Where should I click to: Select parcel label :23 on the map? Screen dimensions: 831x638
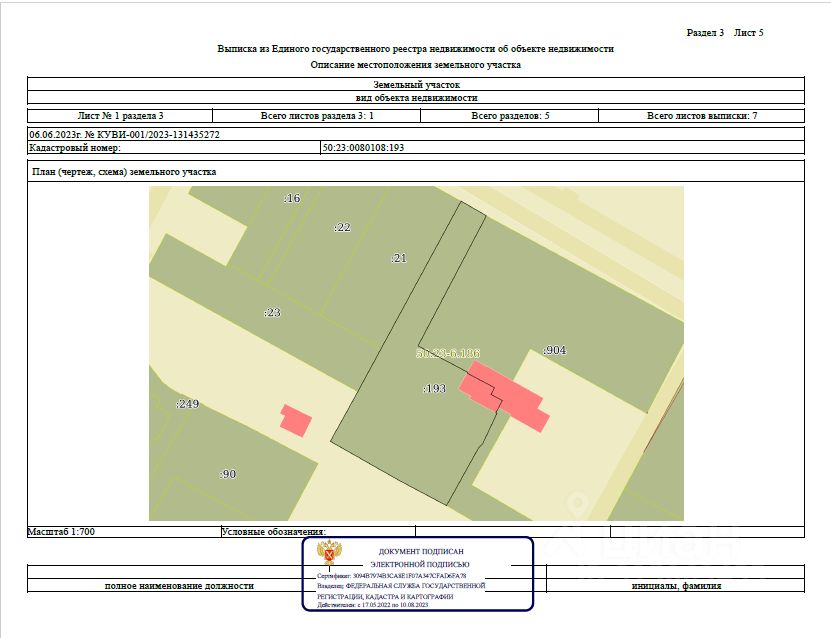coord(272,313)
